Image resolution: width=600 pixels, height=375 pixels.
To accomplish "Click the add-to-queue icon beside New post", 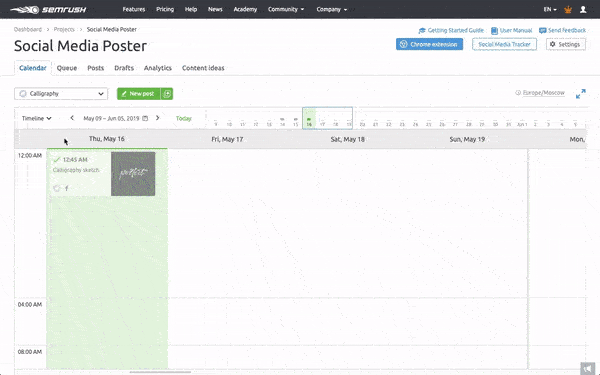I will pos(167,94).
